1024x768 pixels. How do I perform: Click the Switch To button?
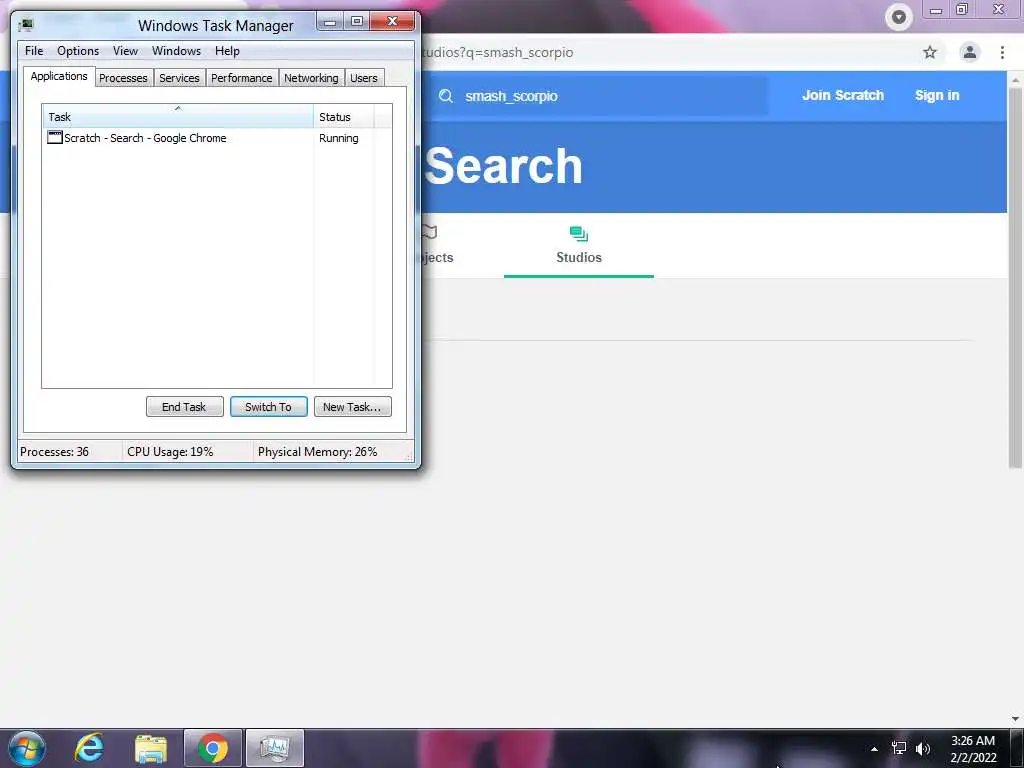[268, 406]
